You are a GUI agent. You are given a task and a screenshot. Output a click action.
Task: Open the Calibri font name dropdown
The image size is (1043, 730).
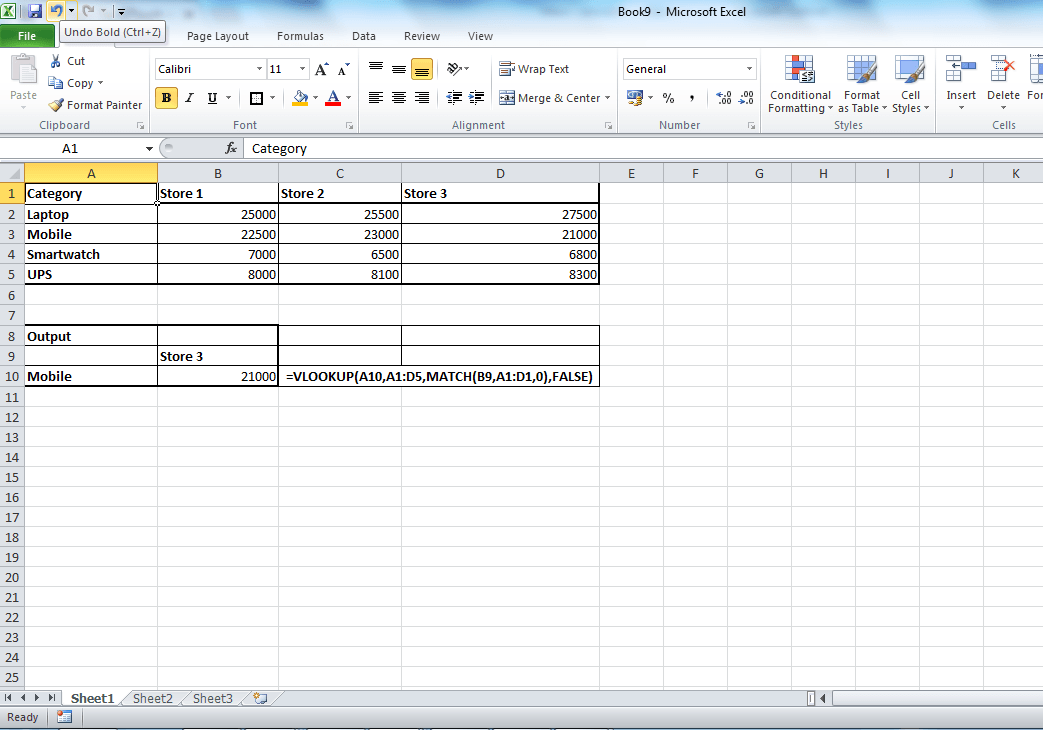[259, 69]
